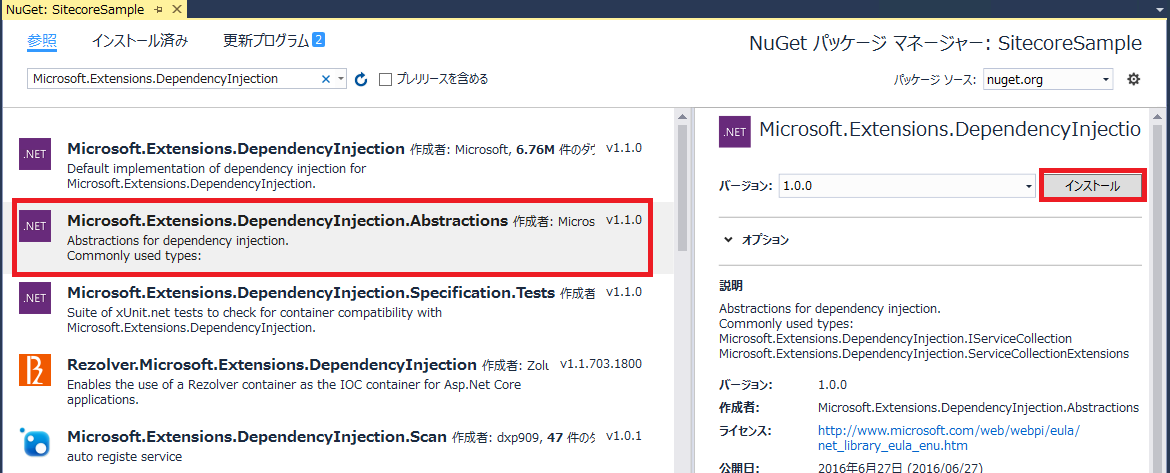The height and width of the screenshot is (473, 1170).
Task: Click the updates count badge 2
Action: pos(319,40)
